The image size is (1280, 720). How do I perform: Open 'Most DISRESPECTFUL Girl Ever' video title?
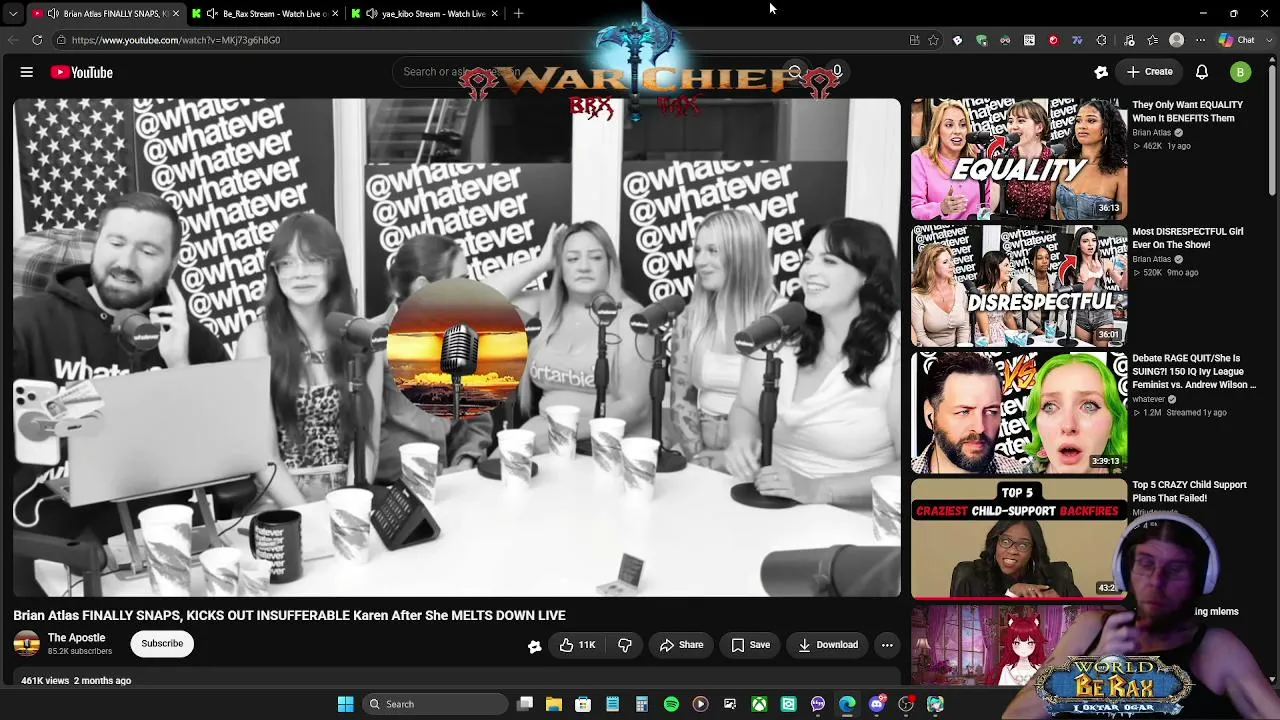1188,238
